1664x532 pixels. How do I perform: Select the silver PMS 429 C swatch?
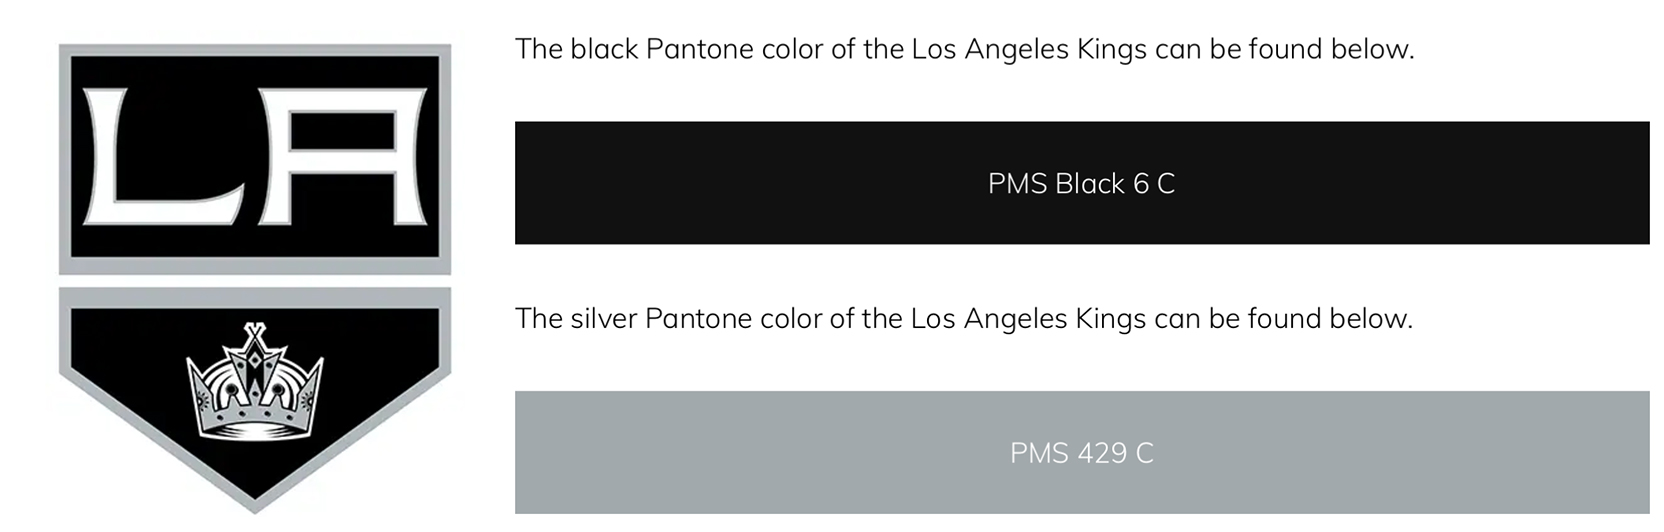pos(1081,452)
